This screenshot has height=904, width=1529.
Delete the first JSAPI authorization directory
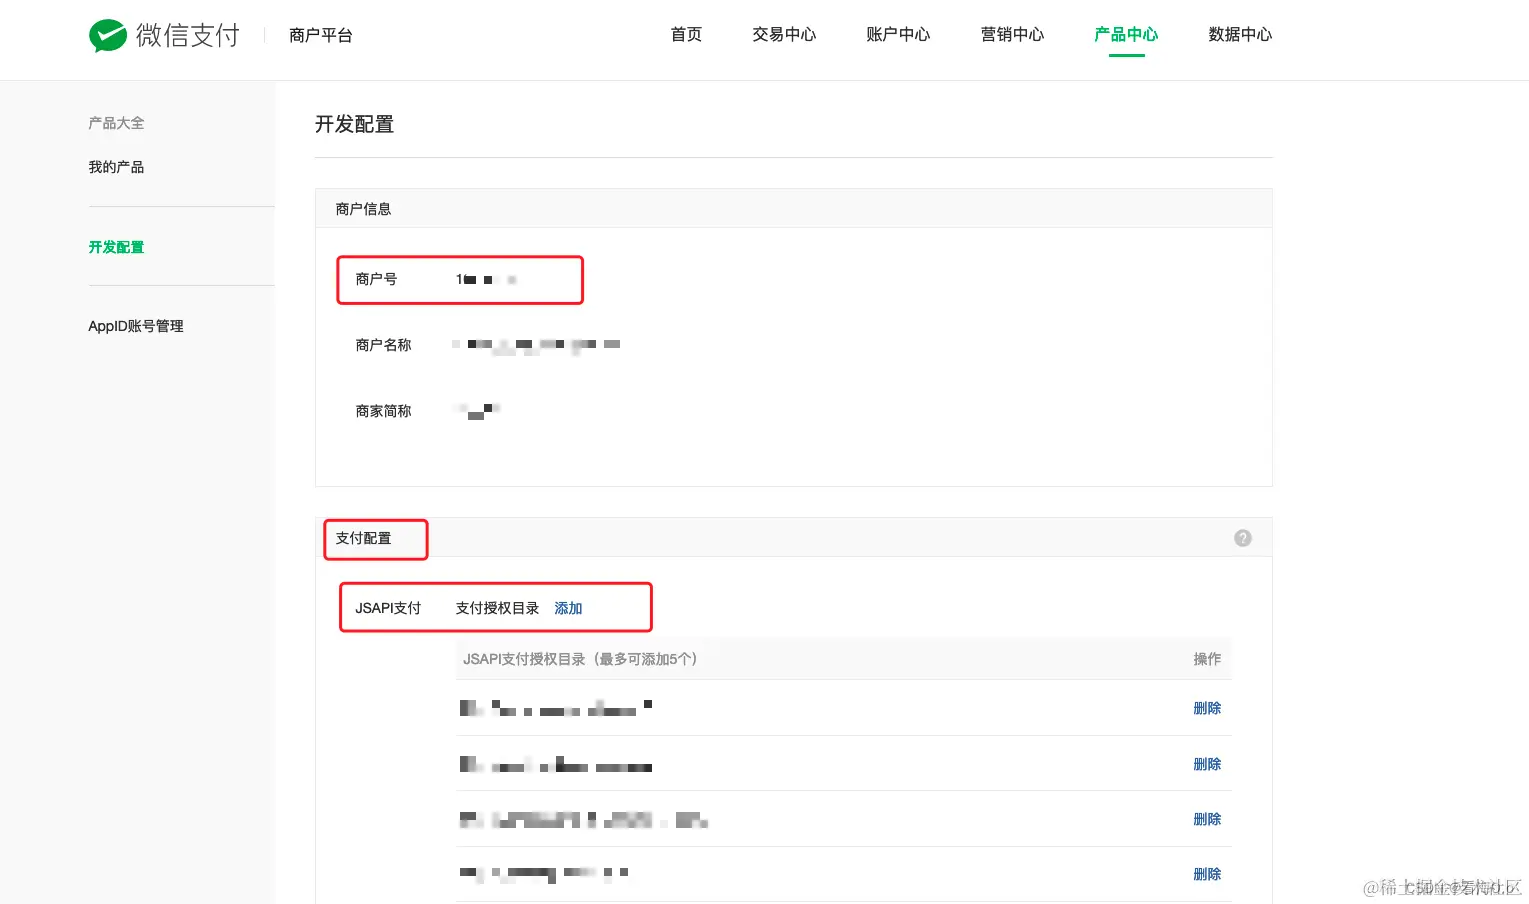coord(1207,708)
